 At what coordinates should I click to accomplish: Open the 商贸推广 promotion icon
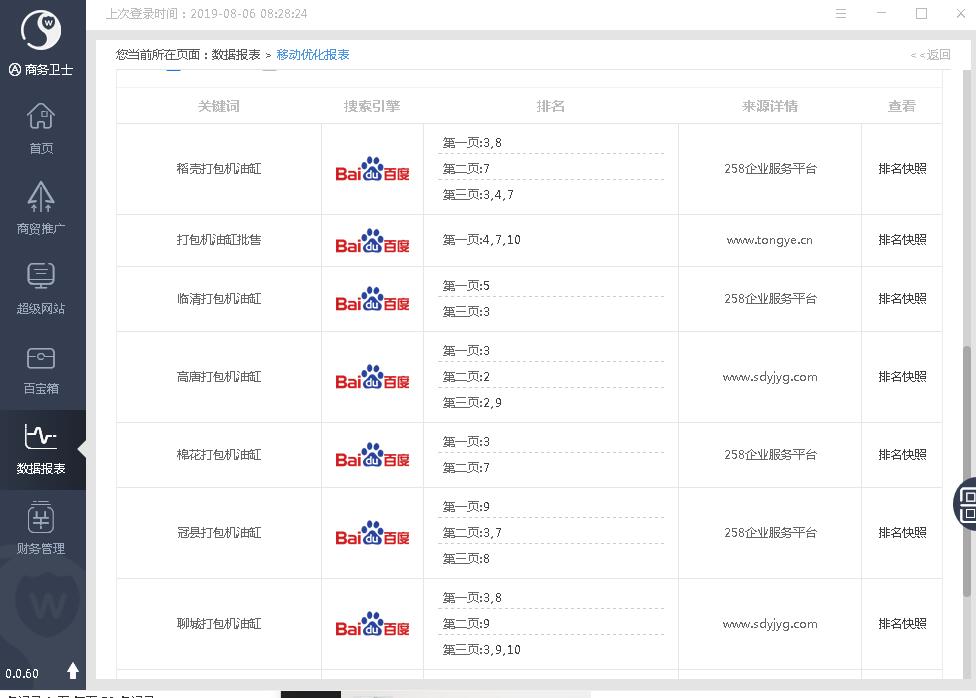(x=41, y=208)
